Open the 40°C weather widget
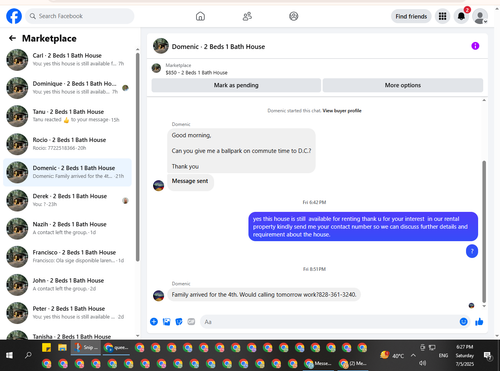 point(392,355)
